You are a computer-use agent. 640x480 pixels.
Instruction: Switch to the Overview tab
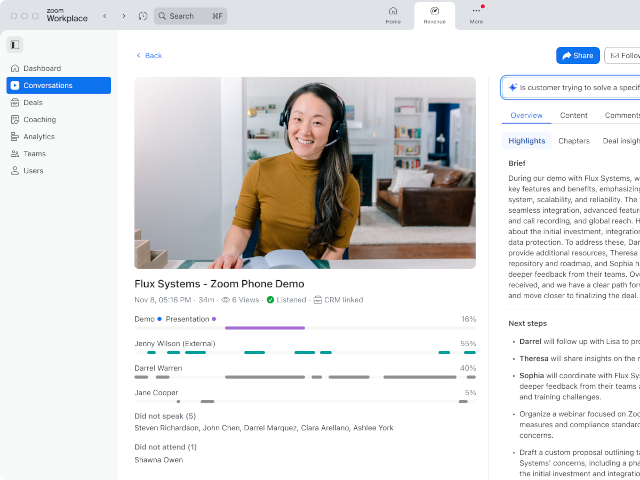coord(527,116)
